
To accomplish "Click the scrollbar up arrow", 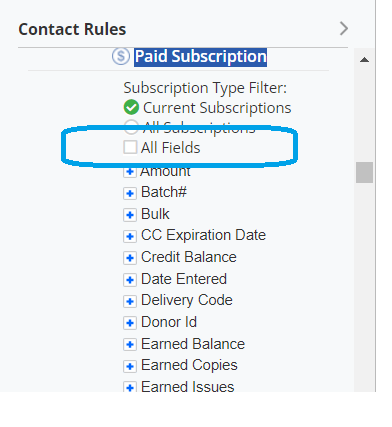I will [x=365, y=60].
